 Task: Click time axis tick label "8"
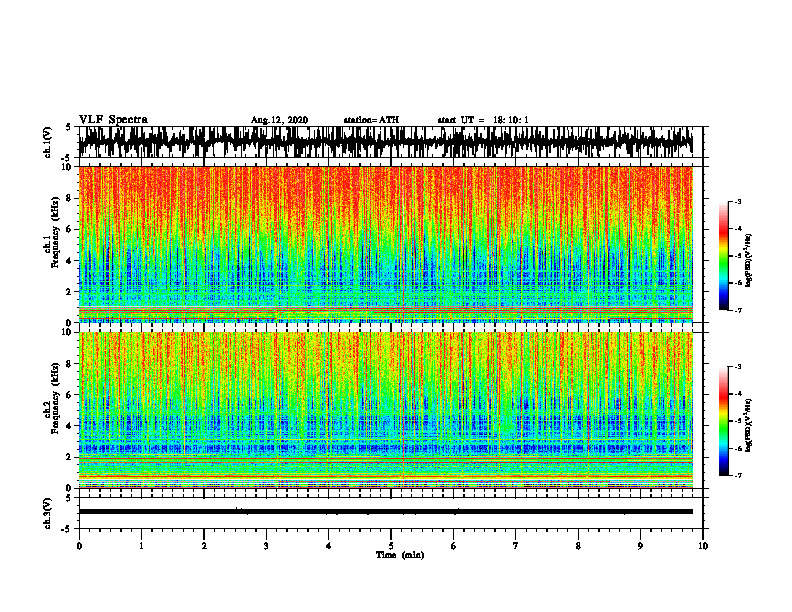click(578, 546)
